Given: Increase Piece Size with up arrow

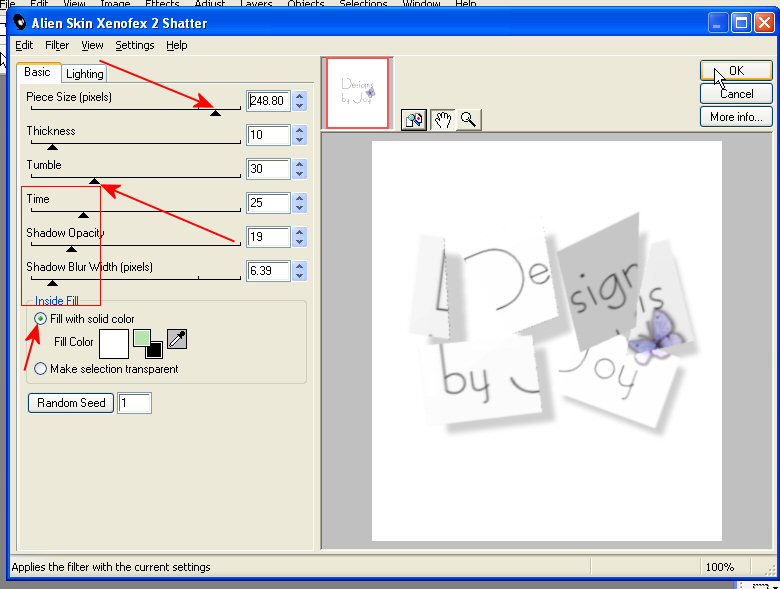Looking at the screenshot, I should tap(299, 96).
